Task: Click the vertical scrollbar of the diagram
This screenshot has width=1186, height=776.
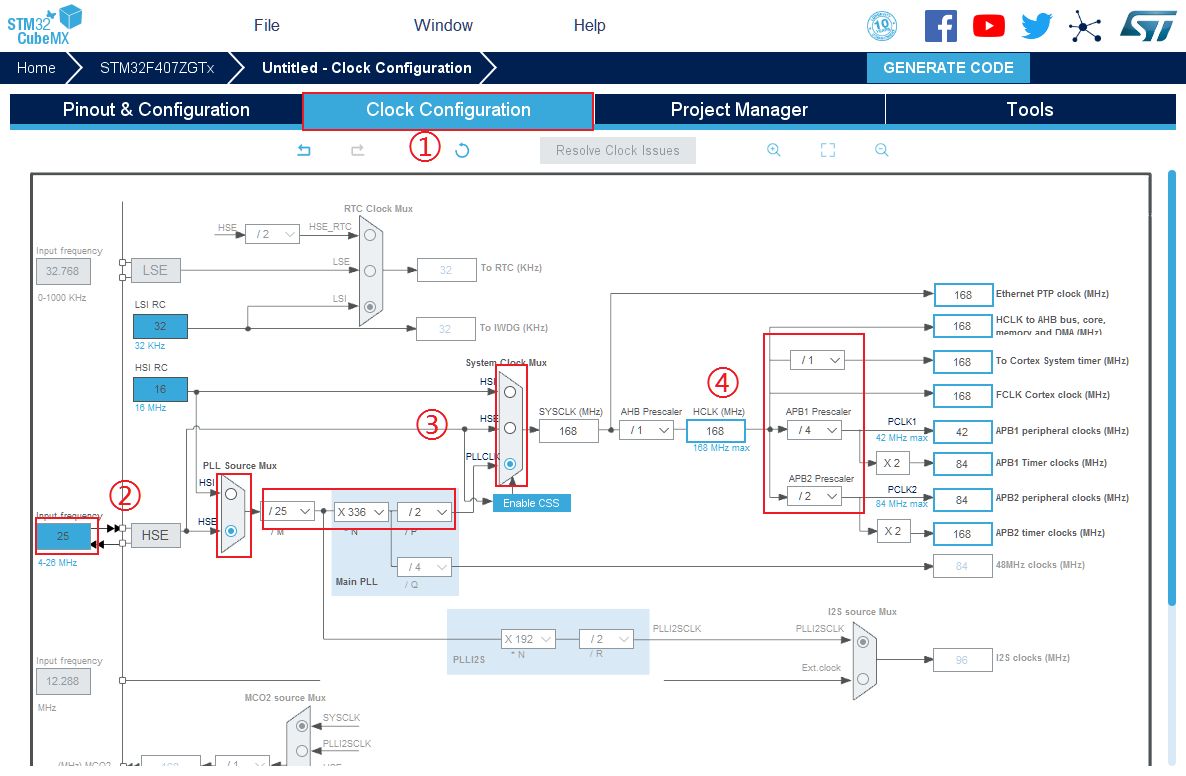Action: click(1172, 386)
